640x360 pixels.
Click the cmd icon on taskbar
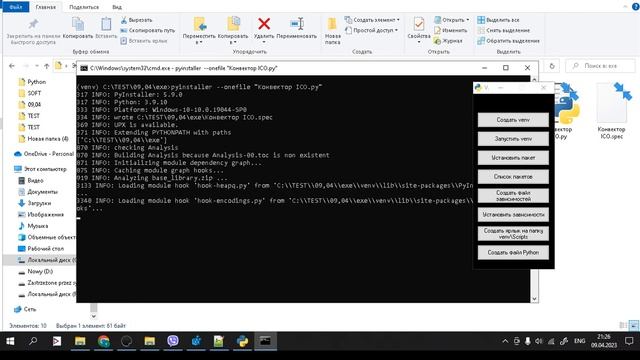[x=265, y=341]
